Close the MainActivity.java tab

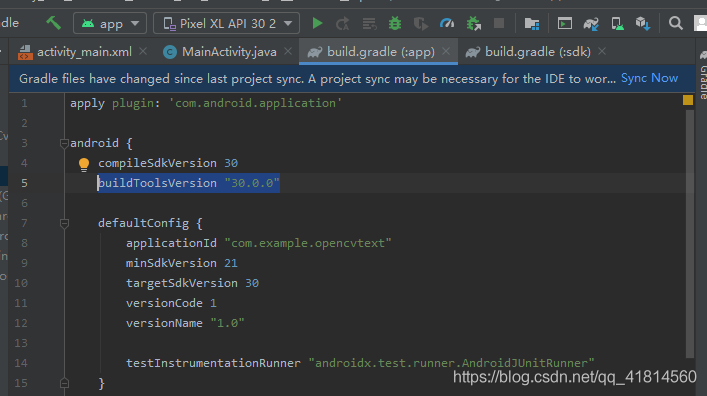tap(288, 51)
